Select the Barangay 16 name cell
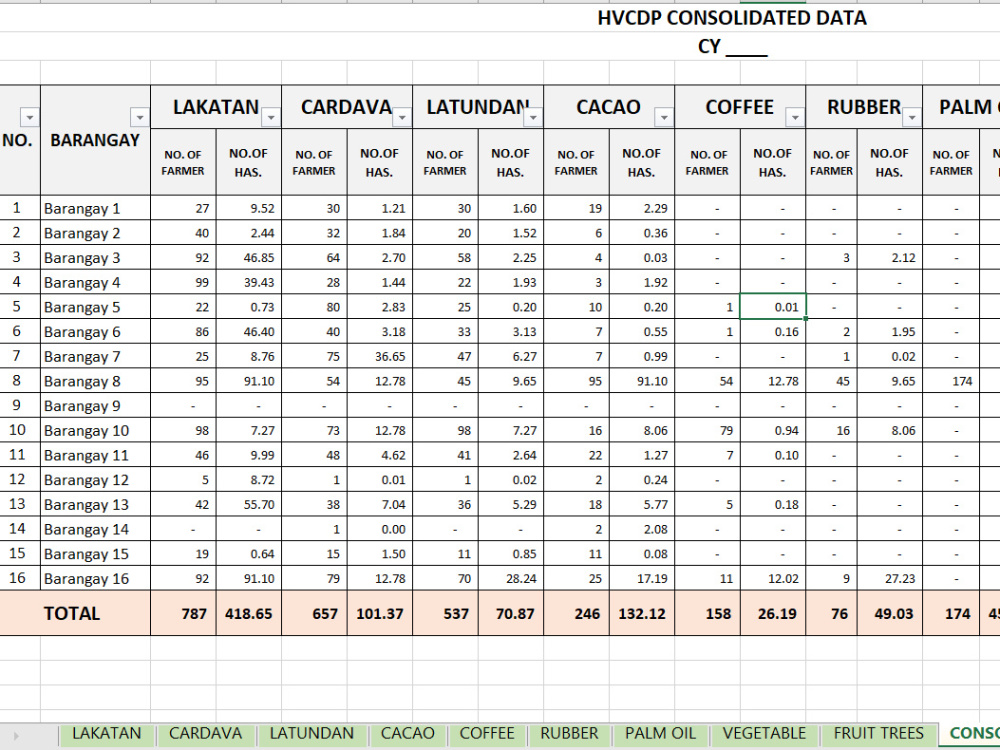Viewport: 1000px width, 750px height. click(96, 578)
